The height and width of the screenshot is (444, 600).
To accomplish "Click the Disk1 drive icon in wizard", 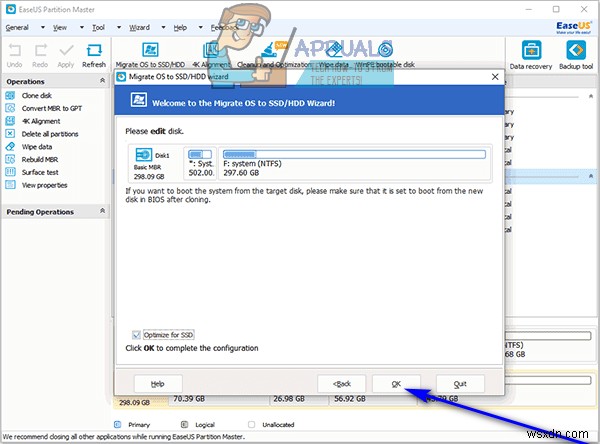I will [144, 155].
